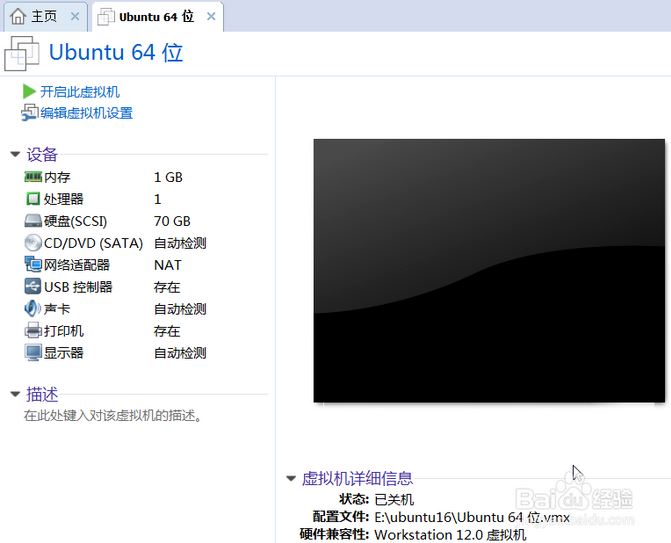
Task: Click the description field 在此处键入对该虚拟机的描述
Action: point(113,415)
